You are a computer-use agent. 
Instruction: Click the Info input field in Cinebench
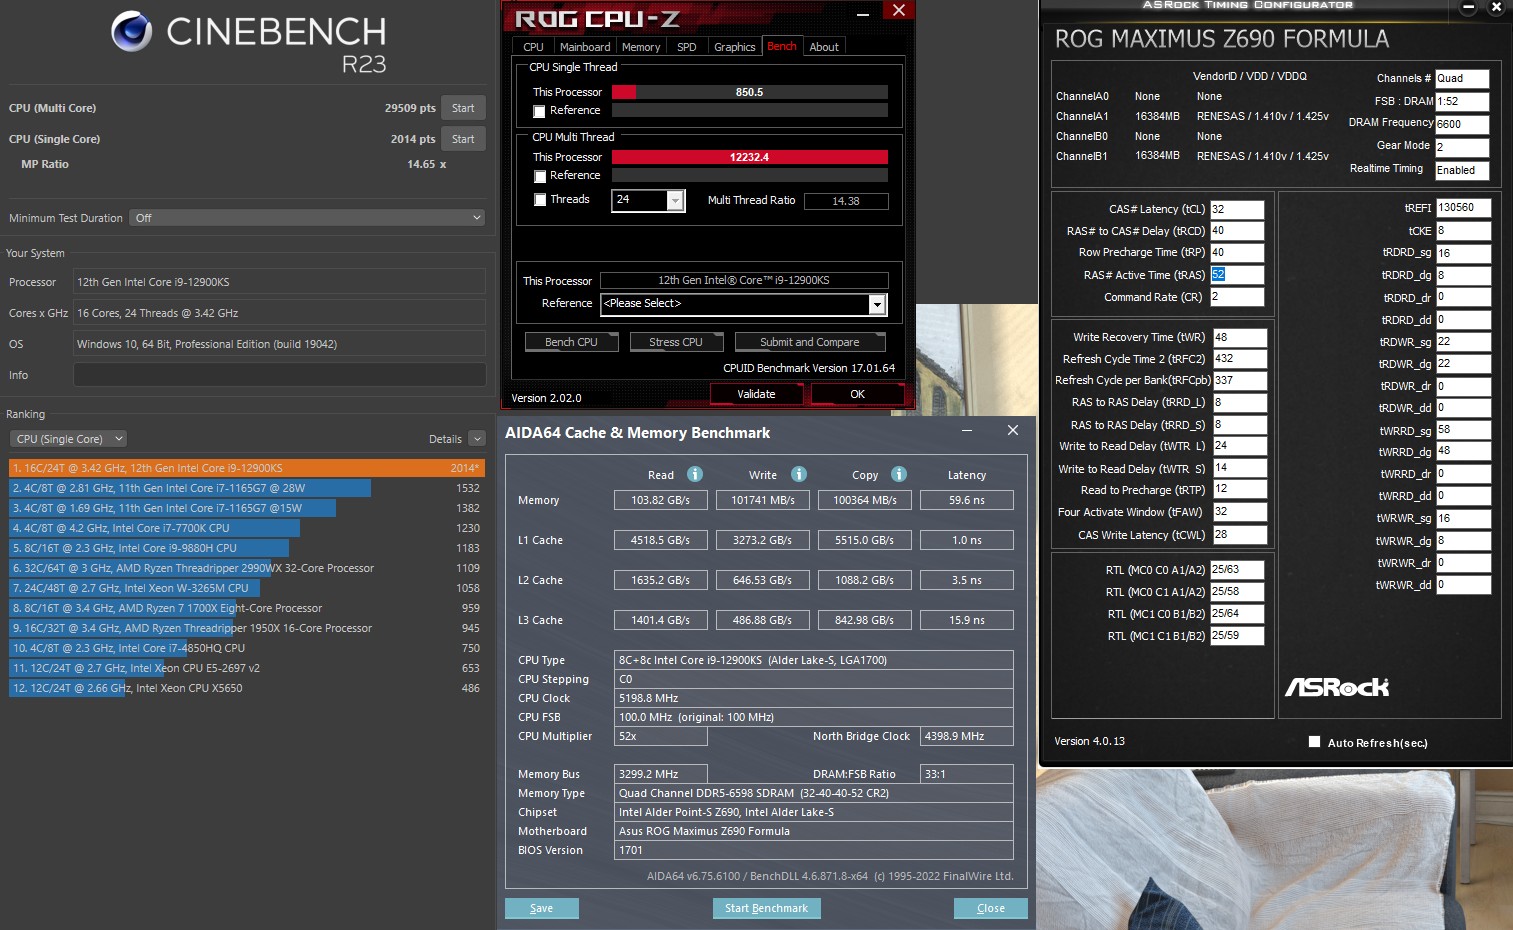click(x=280, y=375)
